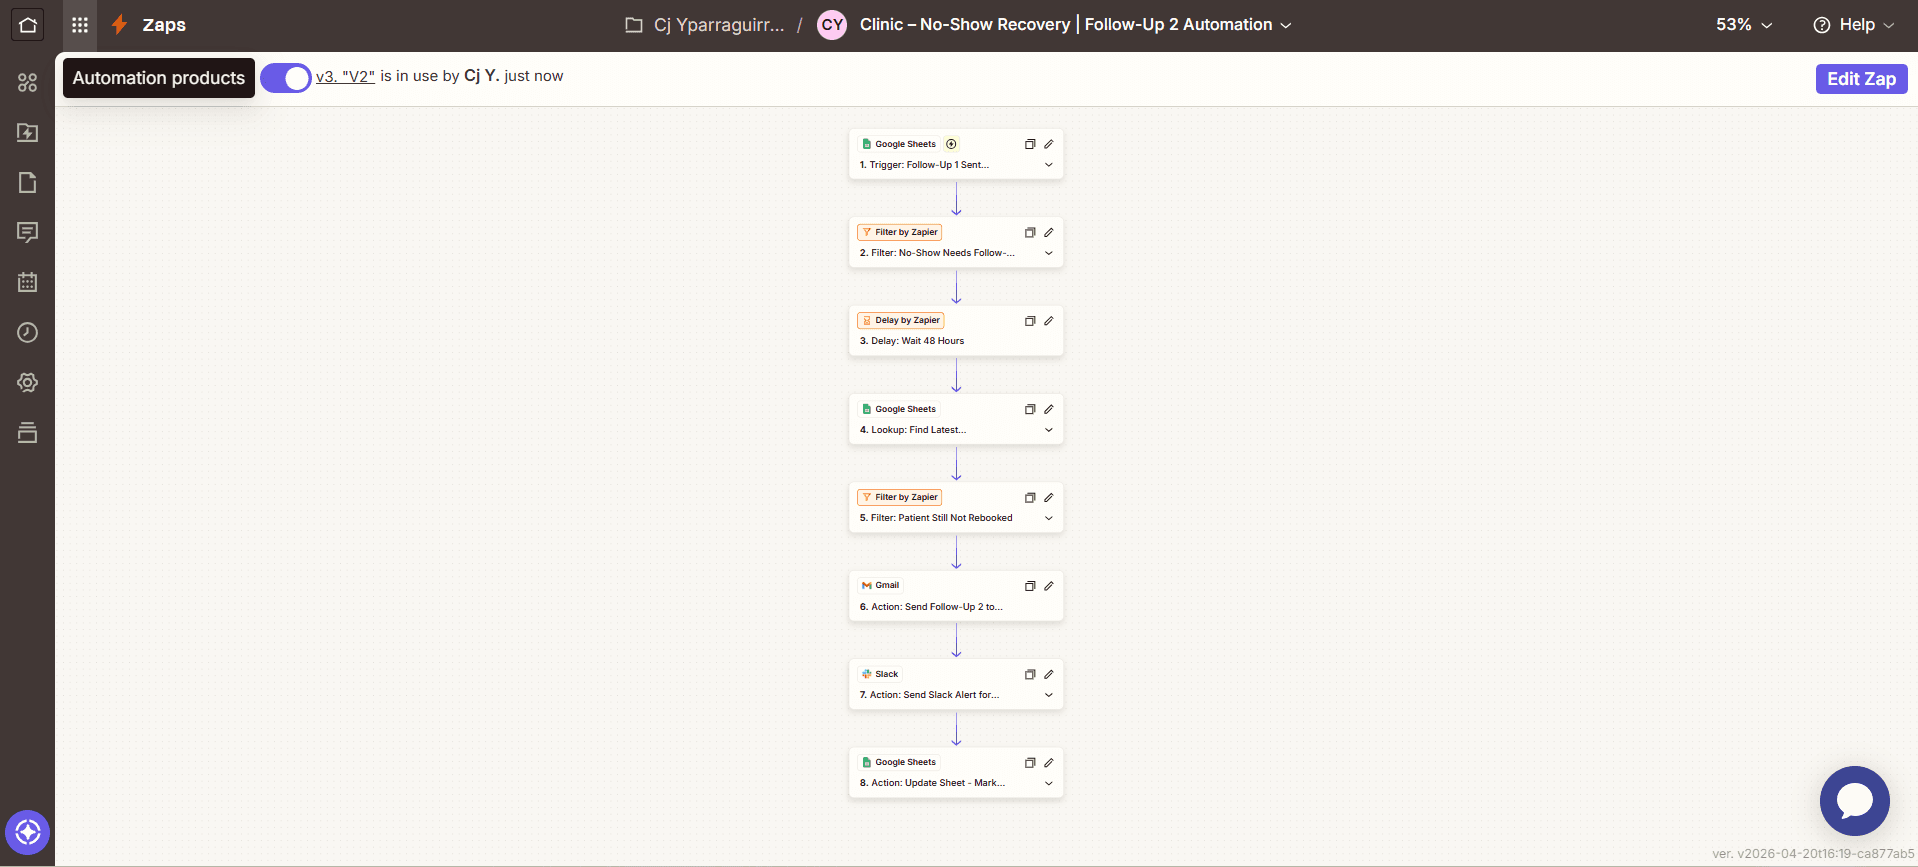1918x867 pixels.
Task: Open the chat support bubble
Action: 1854,801
